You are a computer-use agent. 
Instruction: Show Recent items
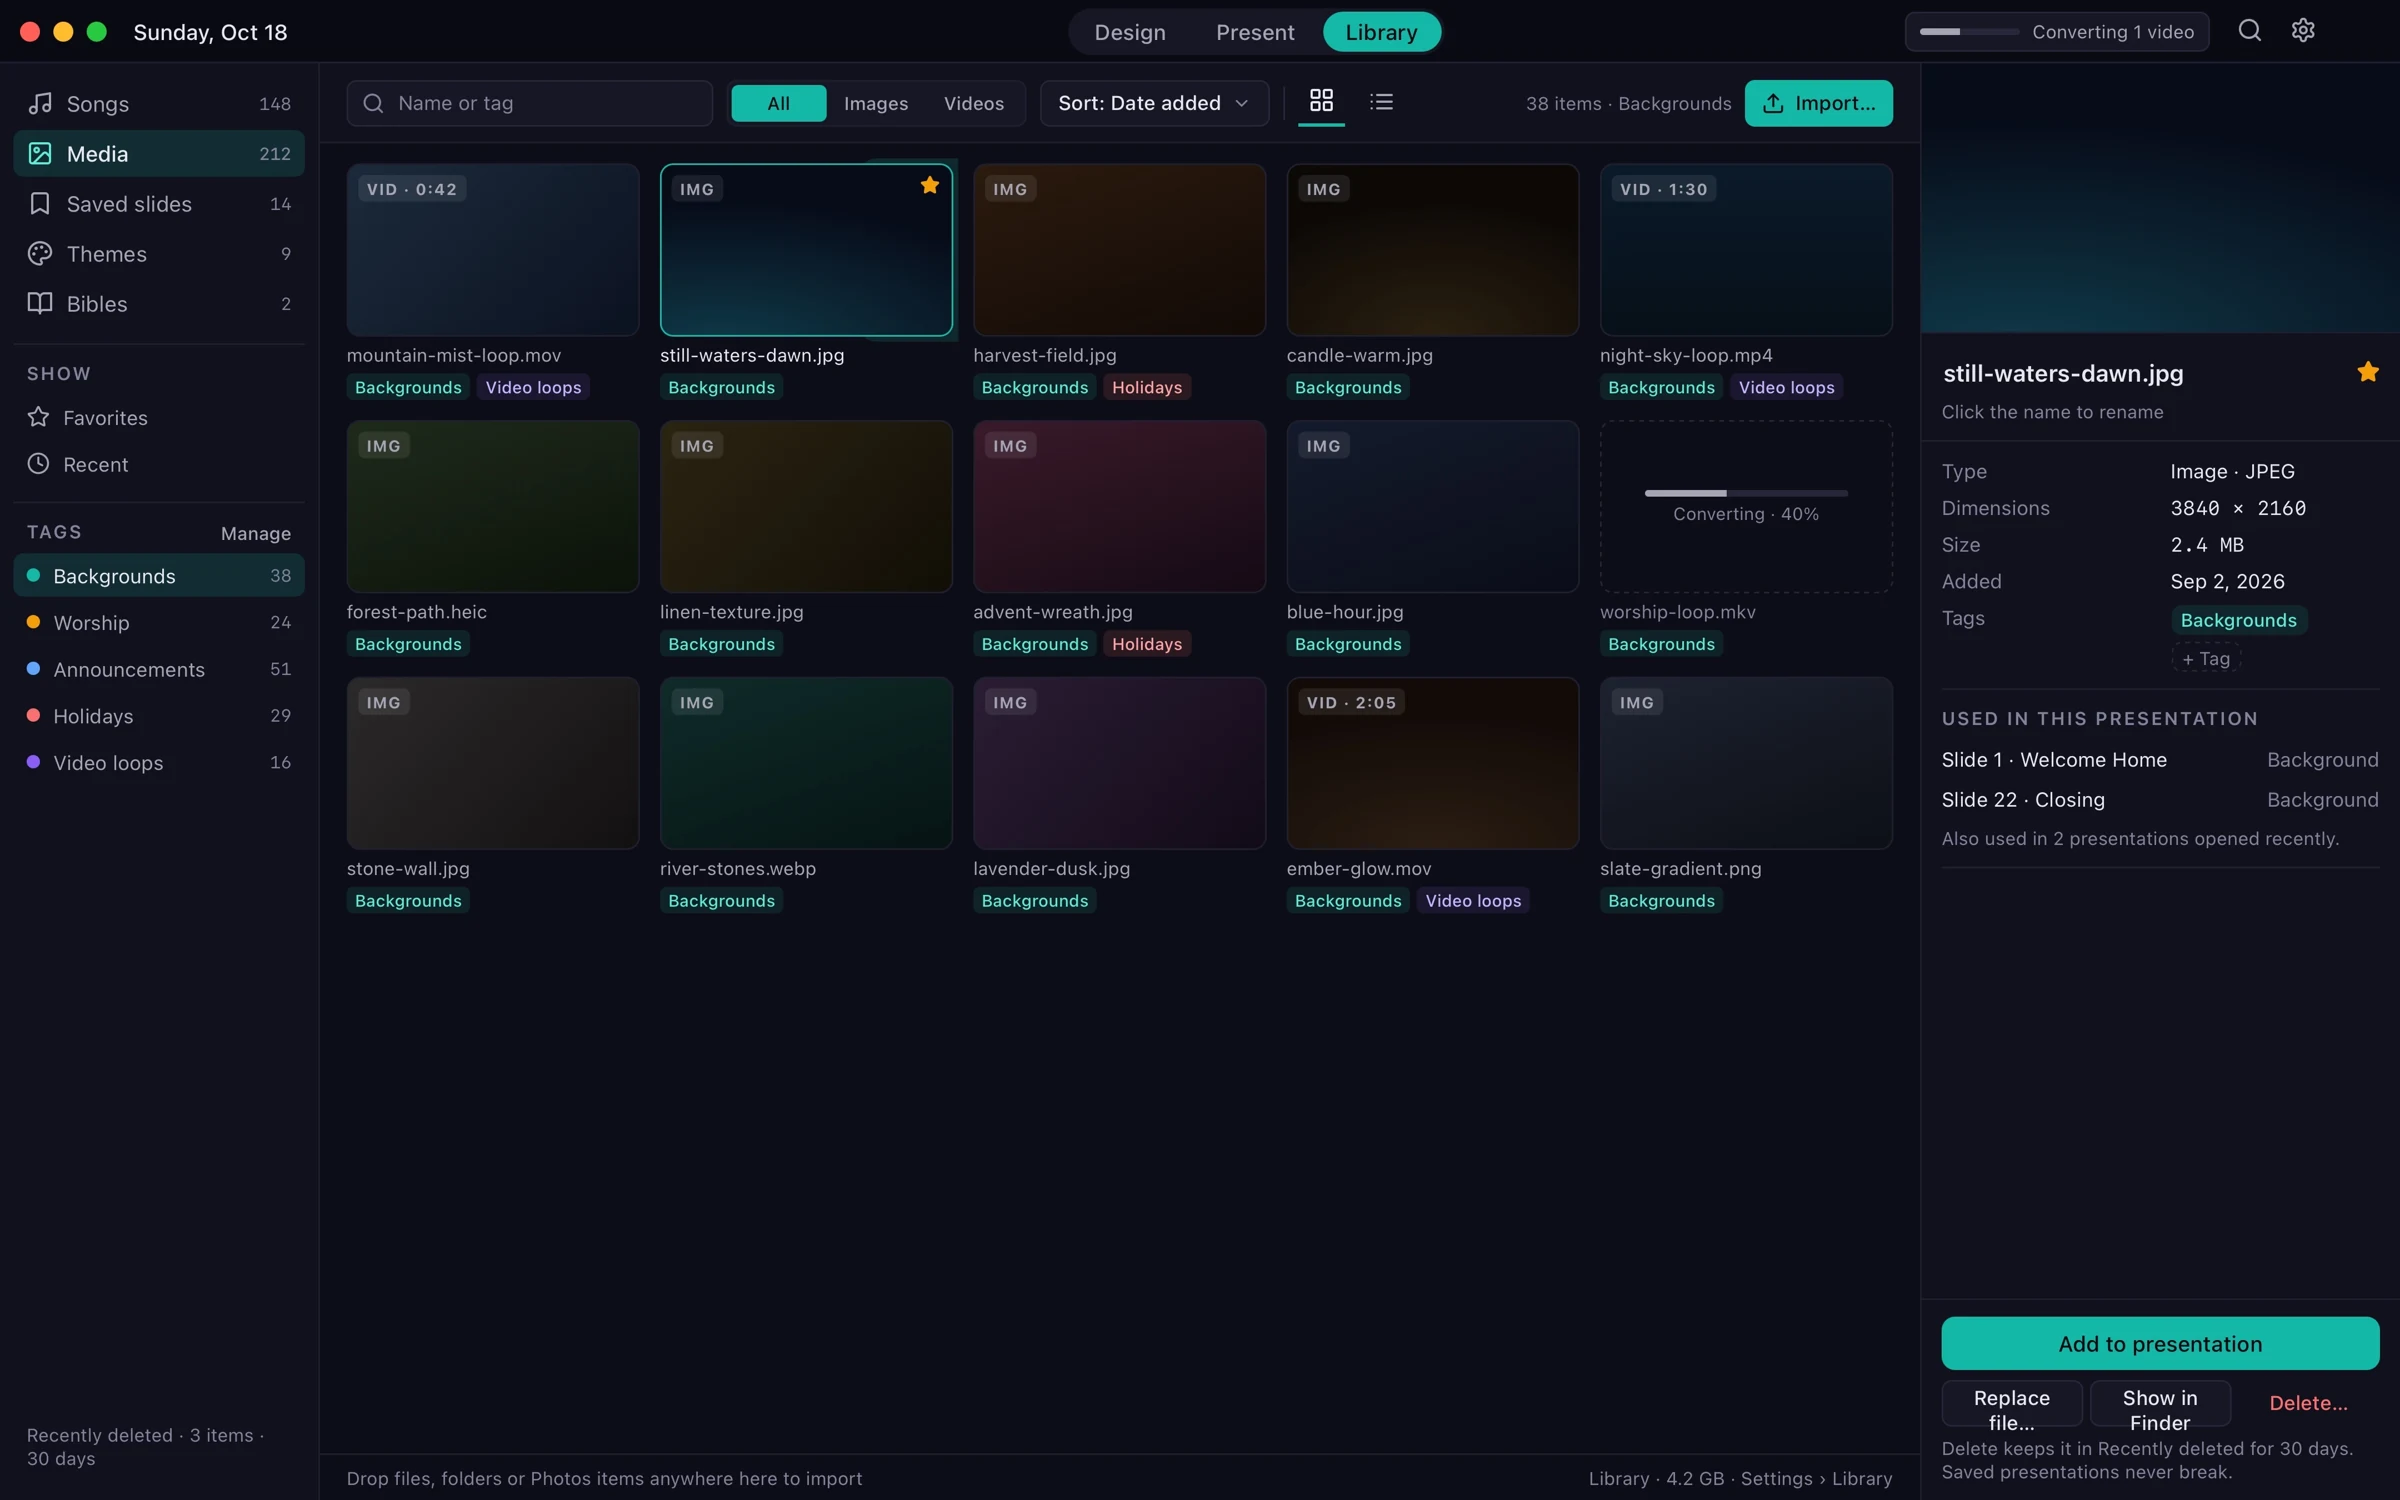pyautogui.click(x=159, y=464)
